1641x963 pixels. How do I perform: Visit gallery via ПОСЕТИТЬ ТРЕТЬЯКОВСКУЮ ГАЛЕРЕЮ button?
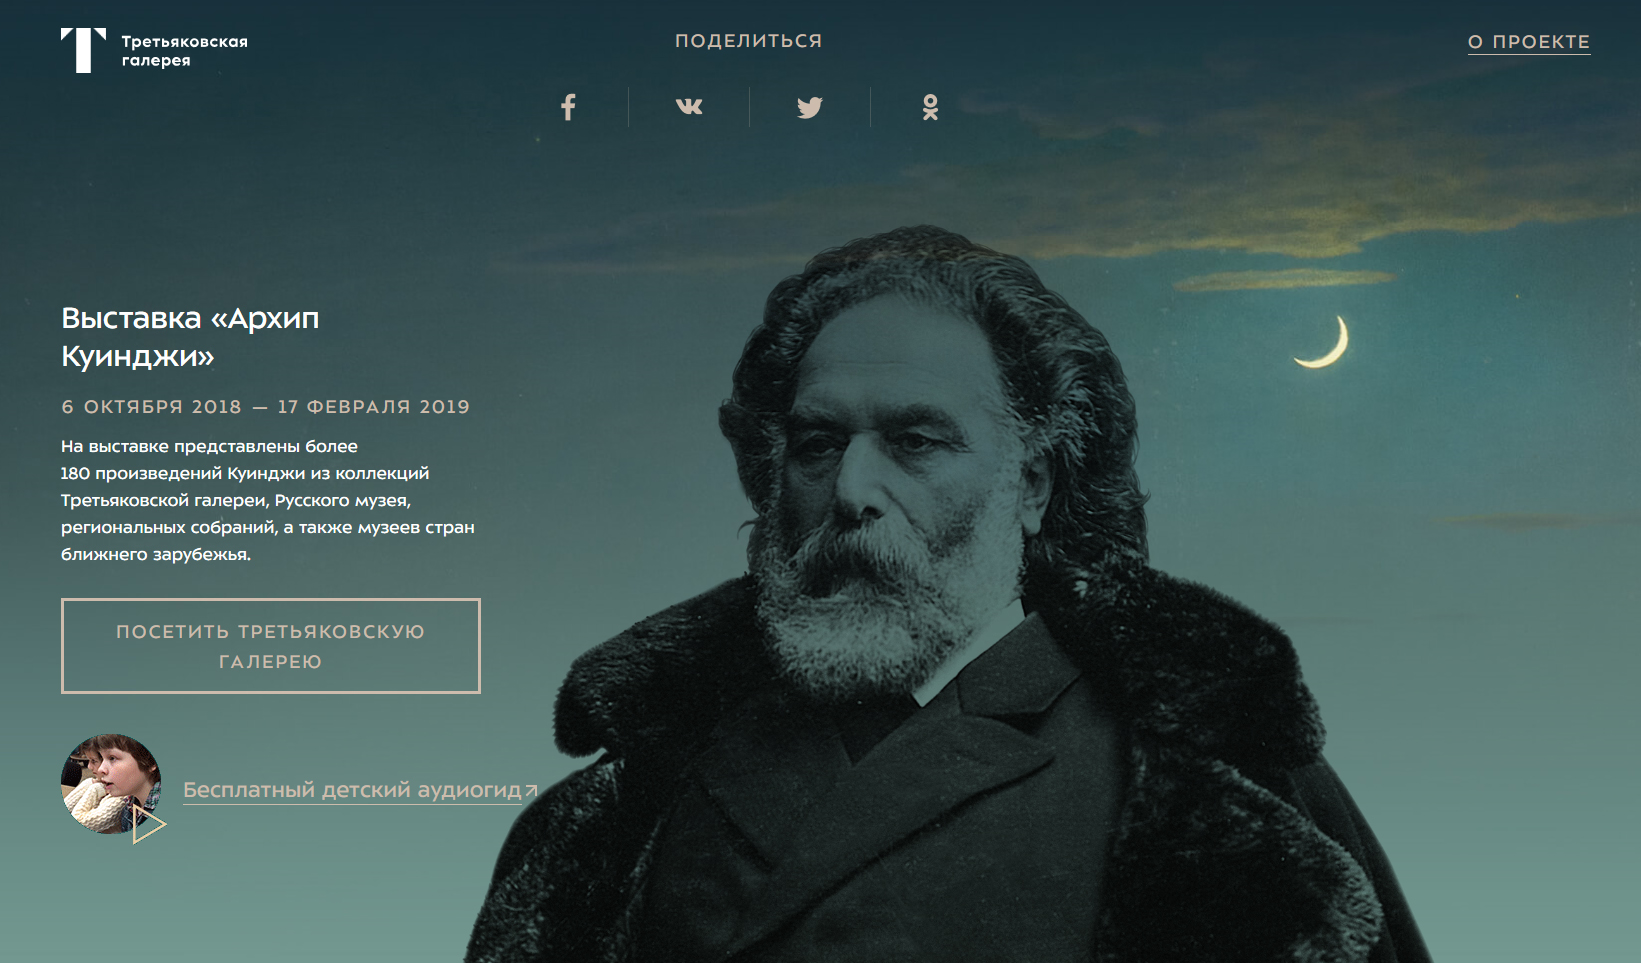(x=271, y=646)
